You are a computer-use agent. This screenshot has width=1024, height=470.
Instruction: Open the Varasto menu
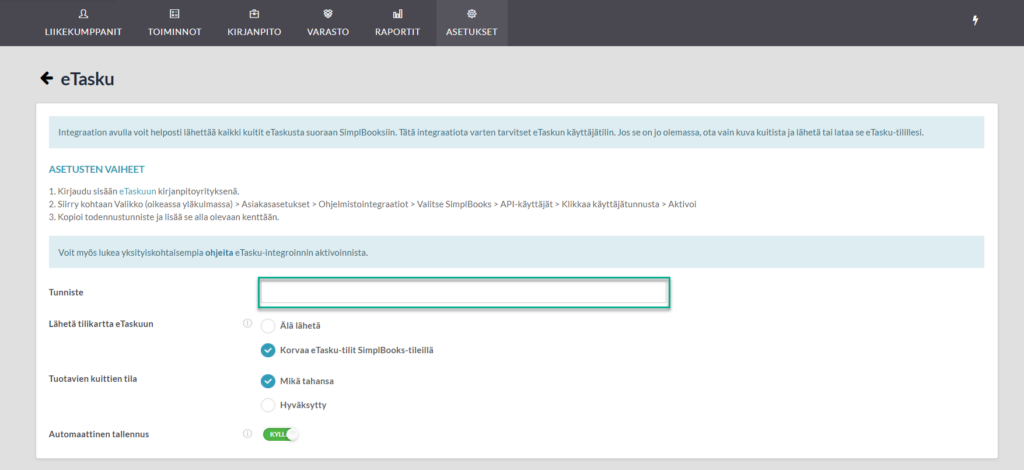(328, 23)
